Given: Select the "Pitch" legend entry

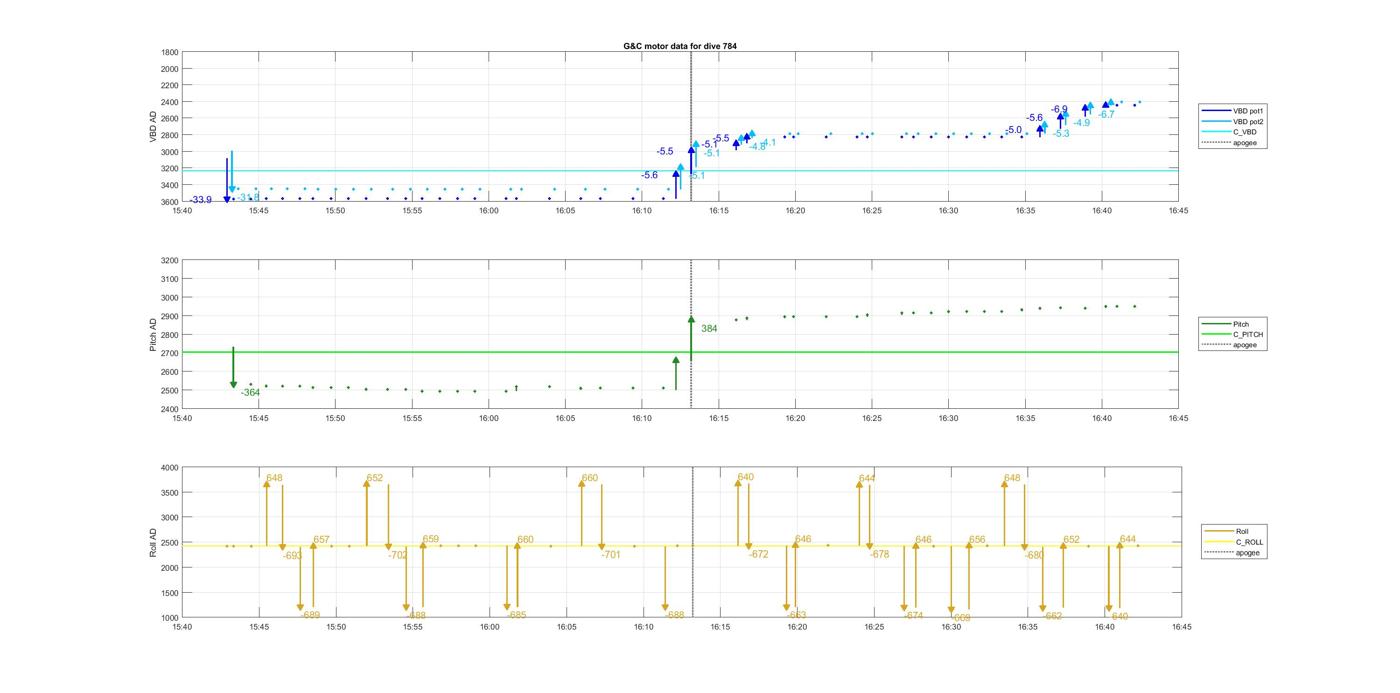Looking at the screenshot, I should (x=1226, y=324).
